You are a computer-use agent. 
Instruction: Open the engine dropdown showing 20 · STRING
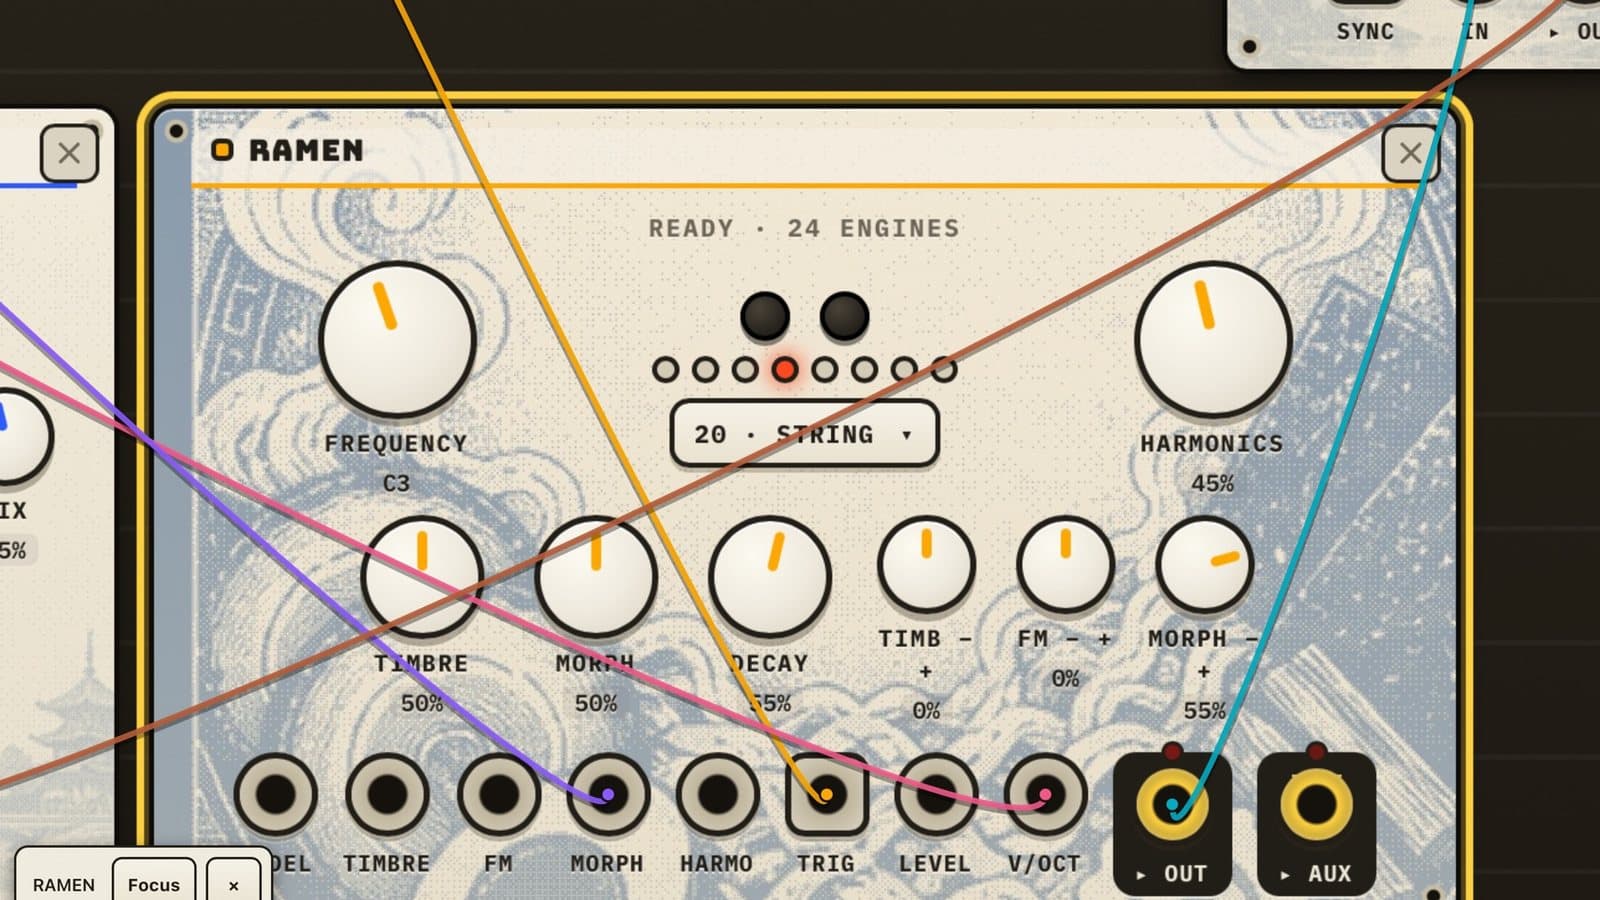tap(804, 434)
